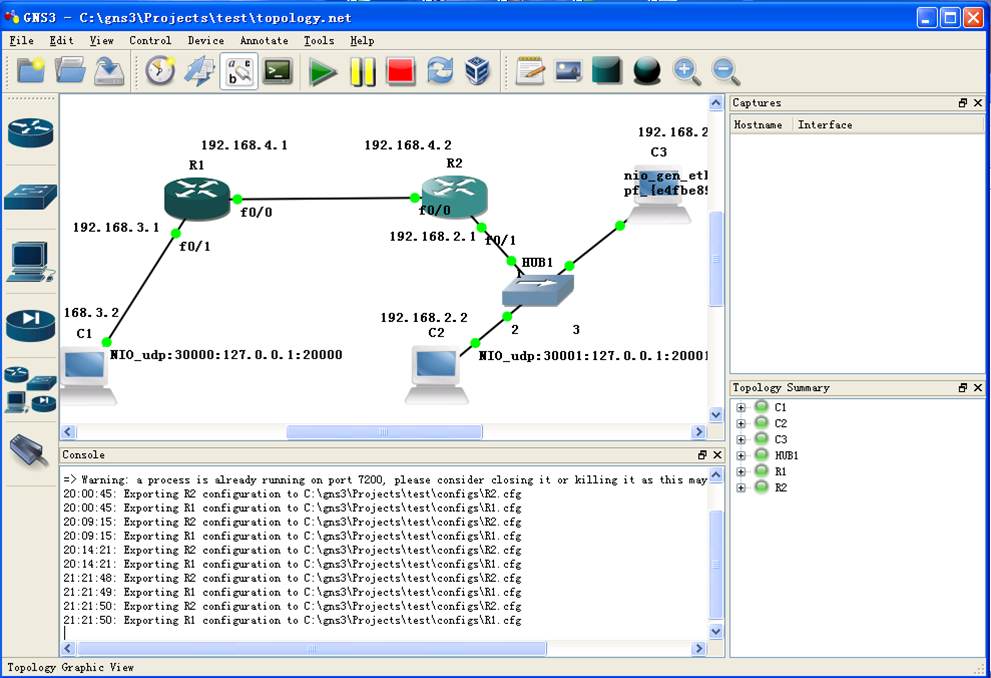Click Interface column header in Captures
This screenshot has height=678, width=991.
pyautogui.click(x=887, y=124)
